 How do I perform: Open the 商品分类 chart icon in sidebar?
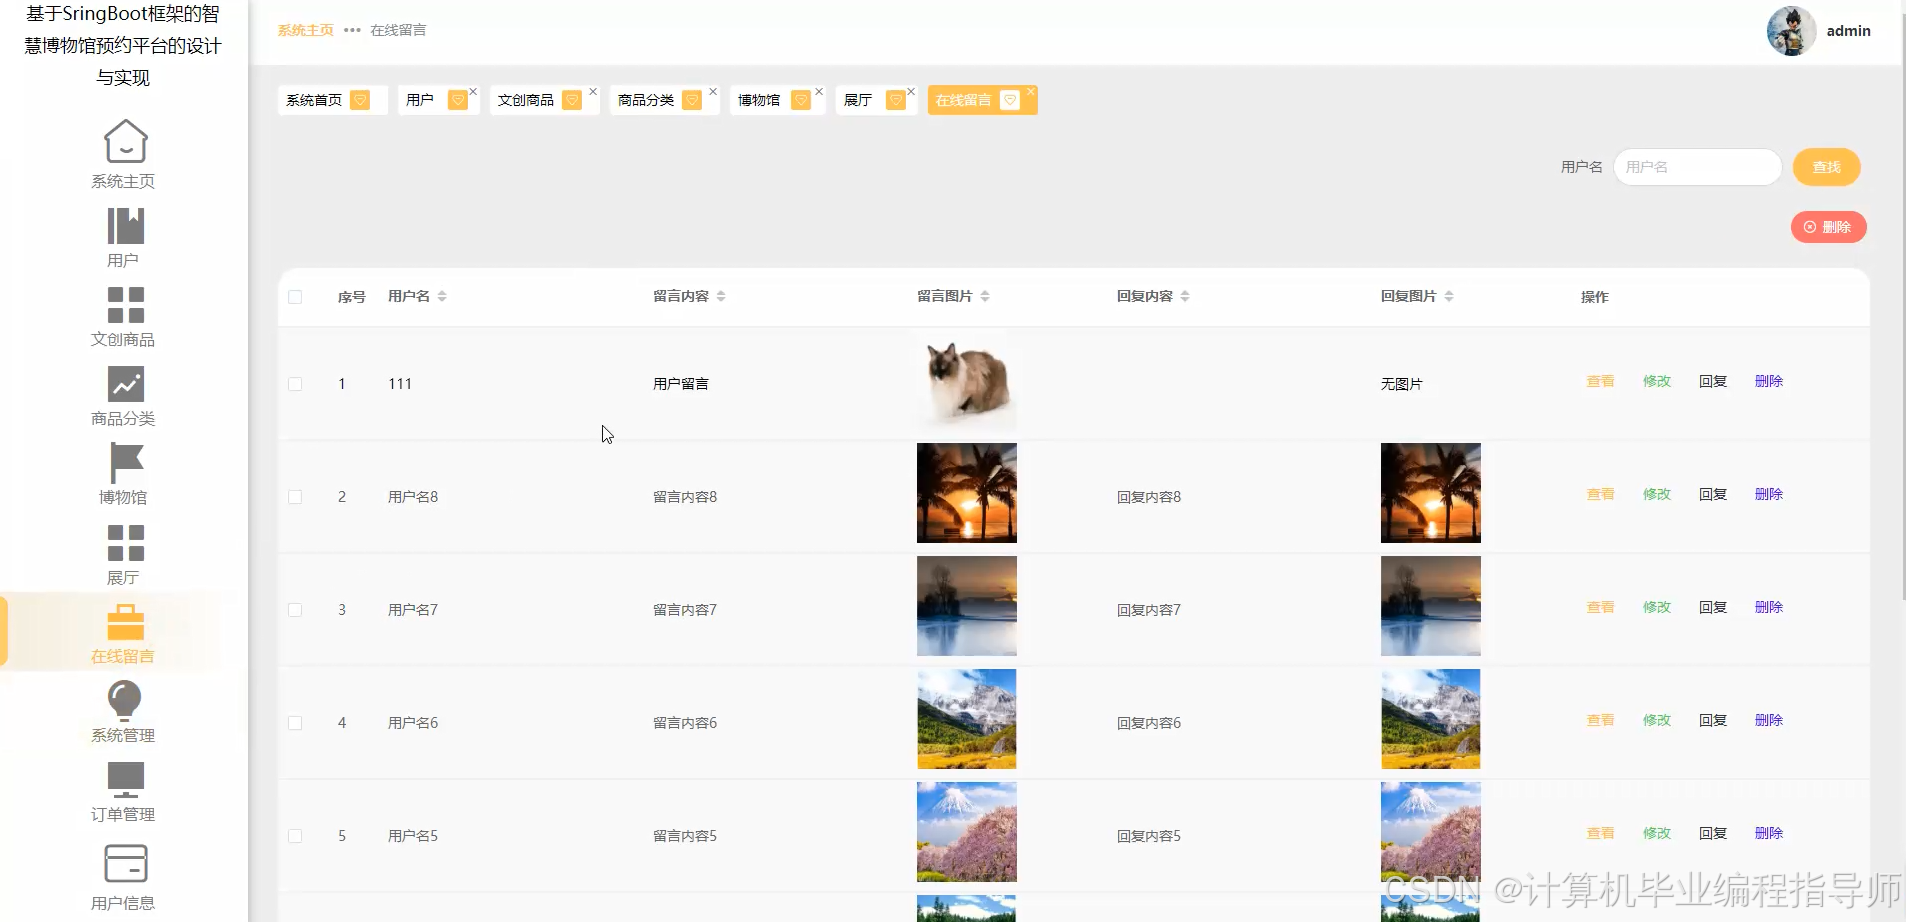click(x=125, y=384)
